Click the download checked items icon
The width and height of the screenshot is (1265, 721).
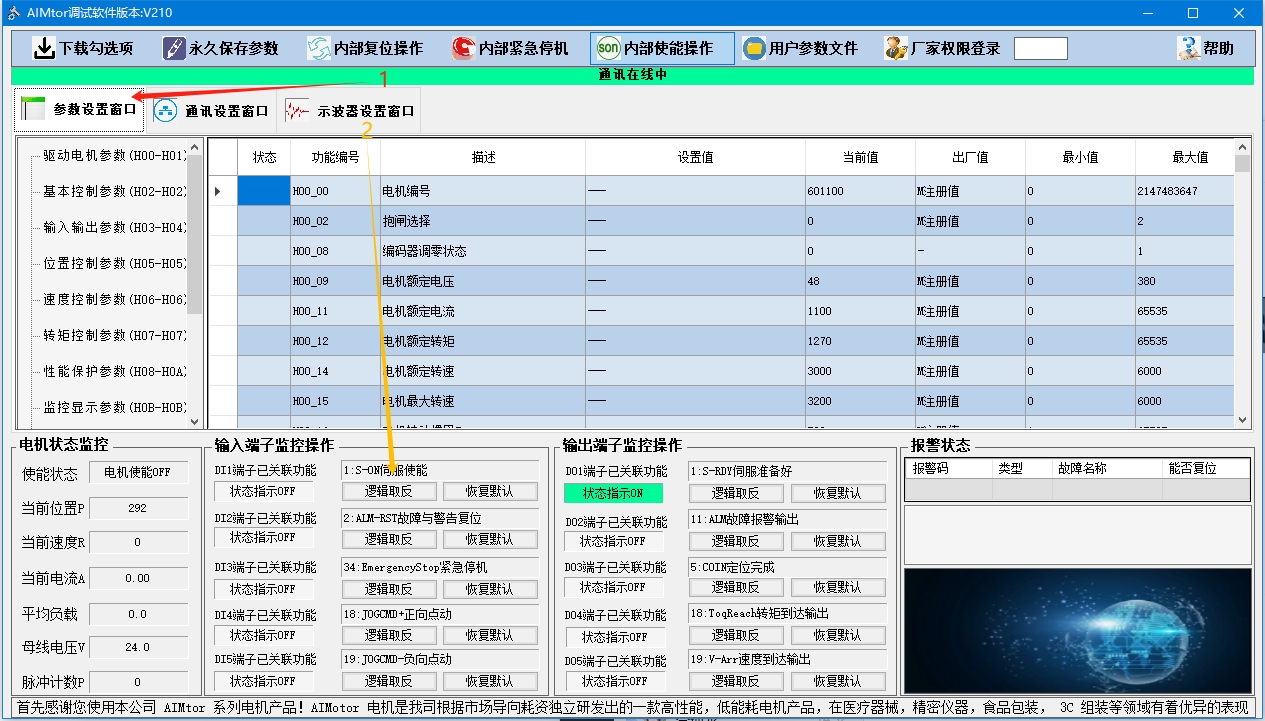[x=44, y=48]
